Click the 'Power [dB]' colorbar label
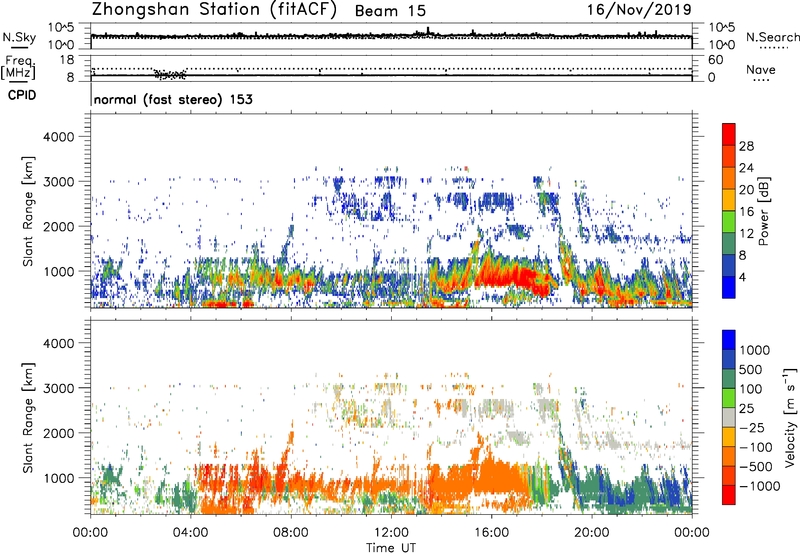800x554 pixels. click(x=764, y=211)
